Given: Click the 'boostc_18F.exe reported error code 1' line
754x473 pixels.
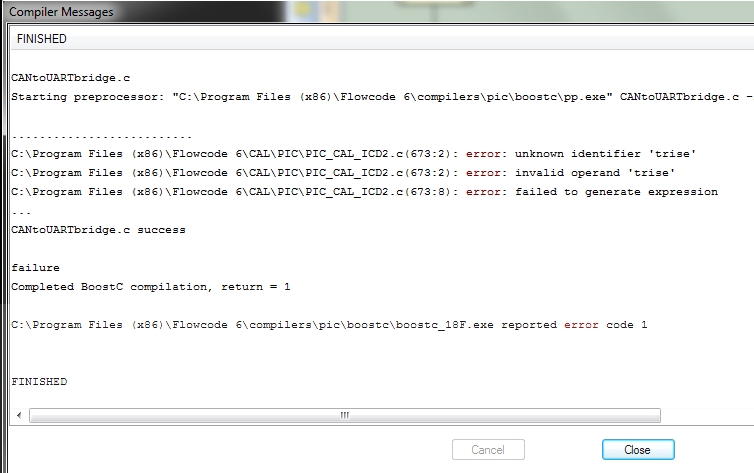Looking at the screenshot, I should 329,325.
